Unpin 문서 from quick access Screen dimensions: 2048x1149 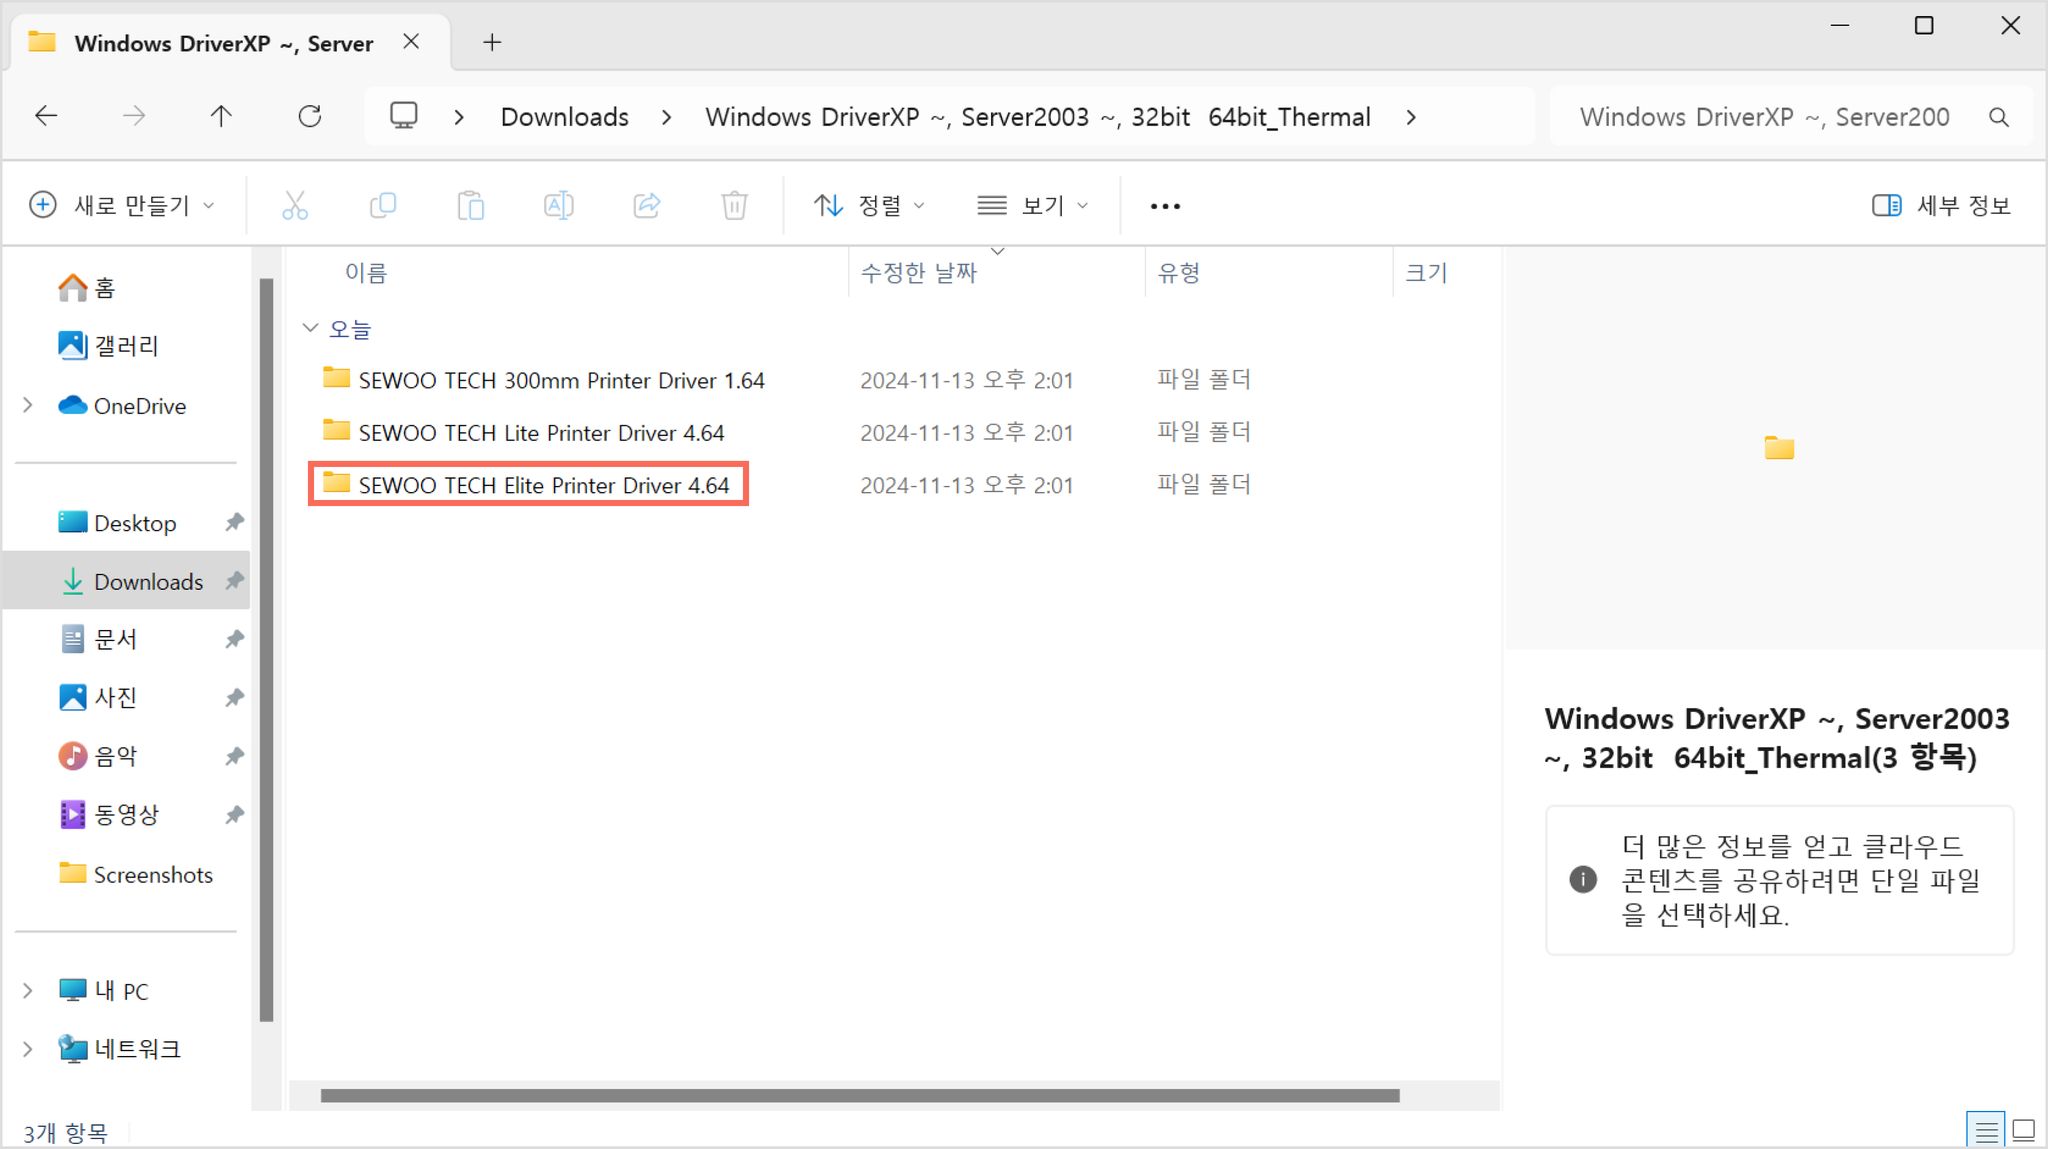coord(234,639)
